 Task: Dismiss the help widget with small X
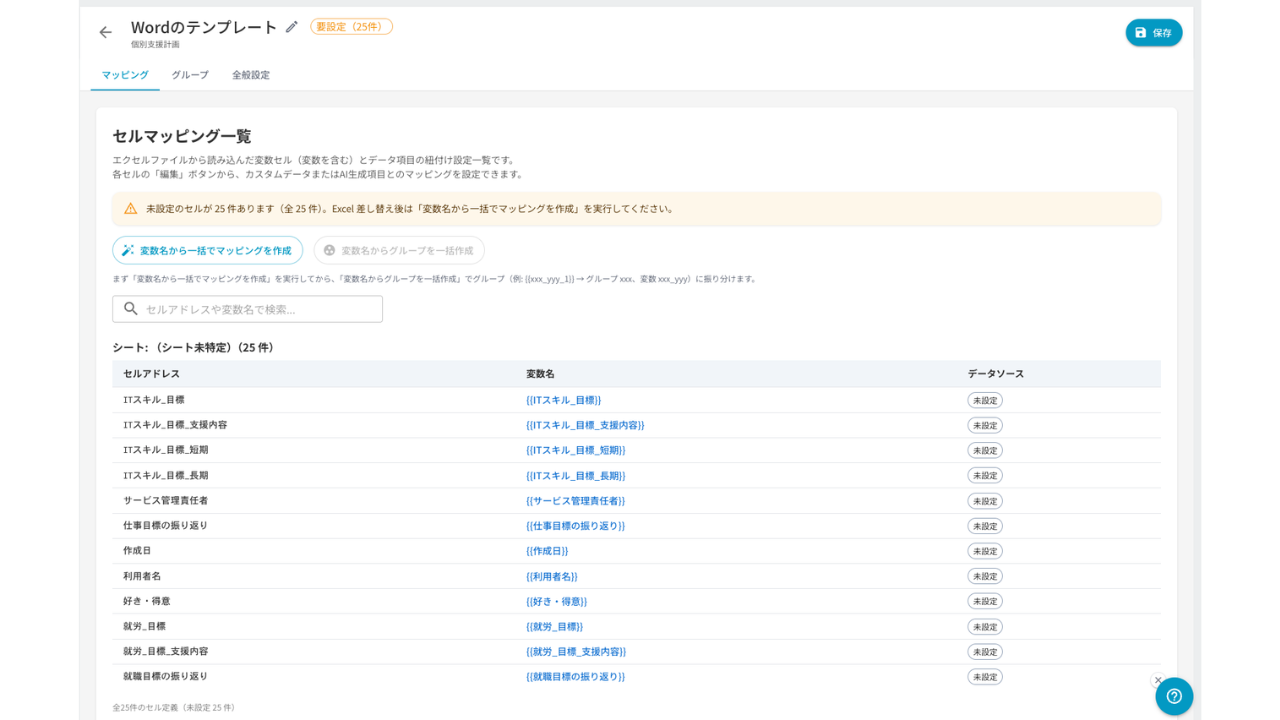coord(1158,680)
